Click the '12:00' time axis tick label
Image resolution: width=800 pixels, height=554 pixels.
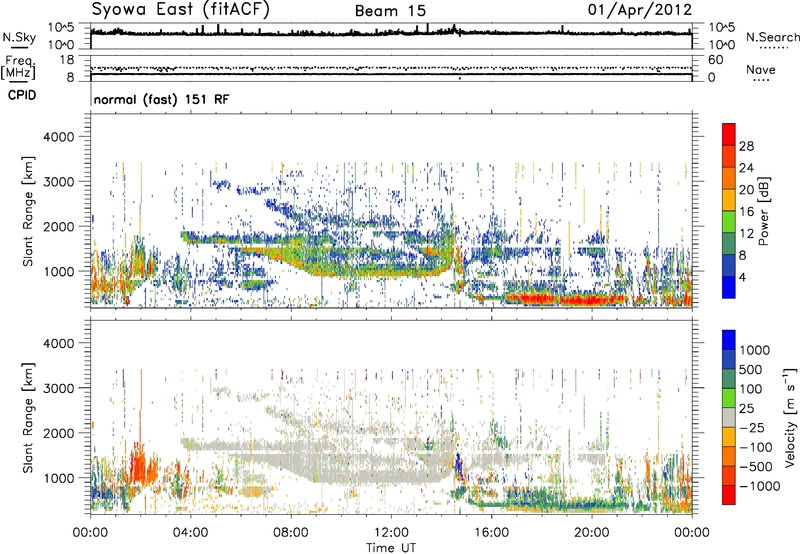[391, 533]
